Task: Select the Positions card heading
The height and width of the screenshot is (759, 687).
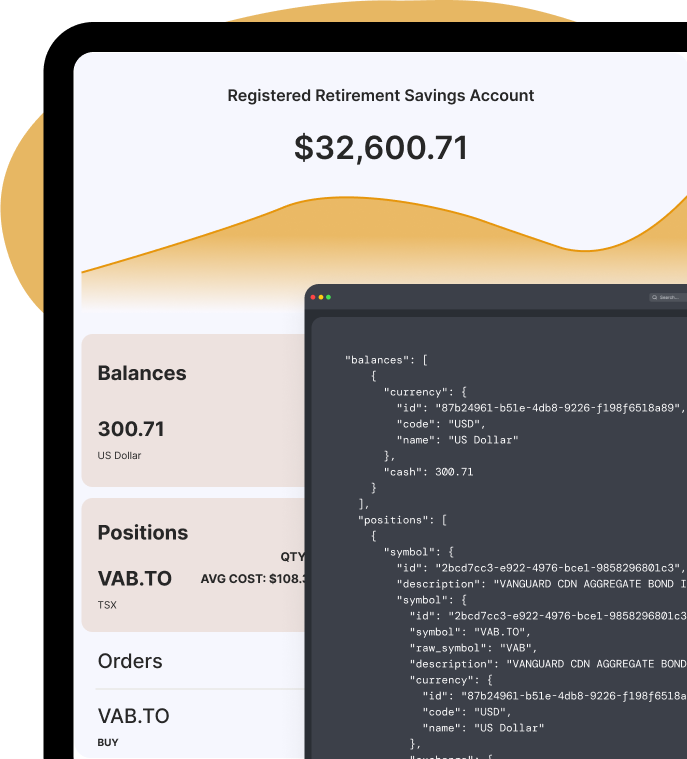Action: pyautogui.click(x=143, y=532)
